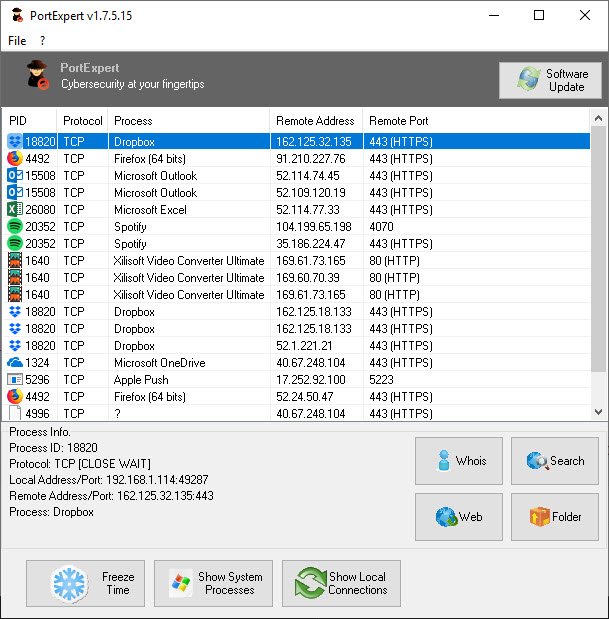Image resolution: width=609 pixels, height=619 pixels.
Task: Click the Dropbox icon in the highlighted row
Action: [15, 141]
